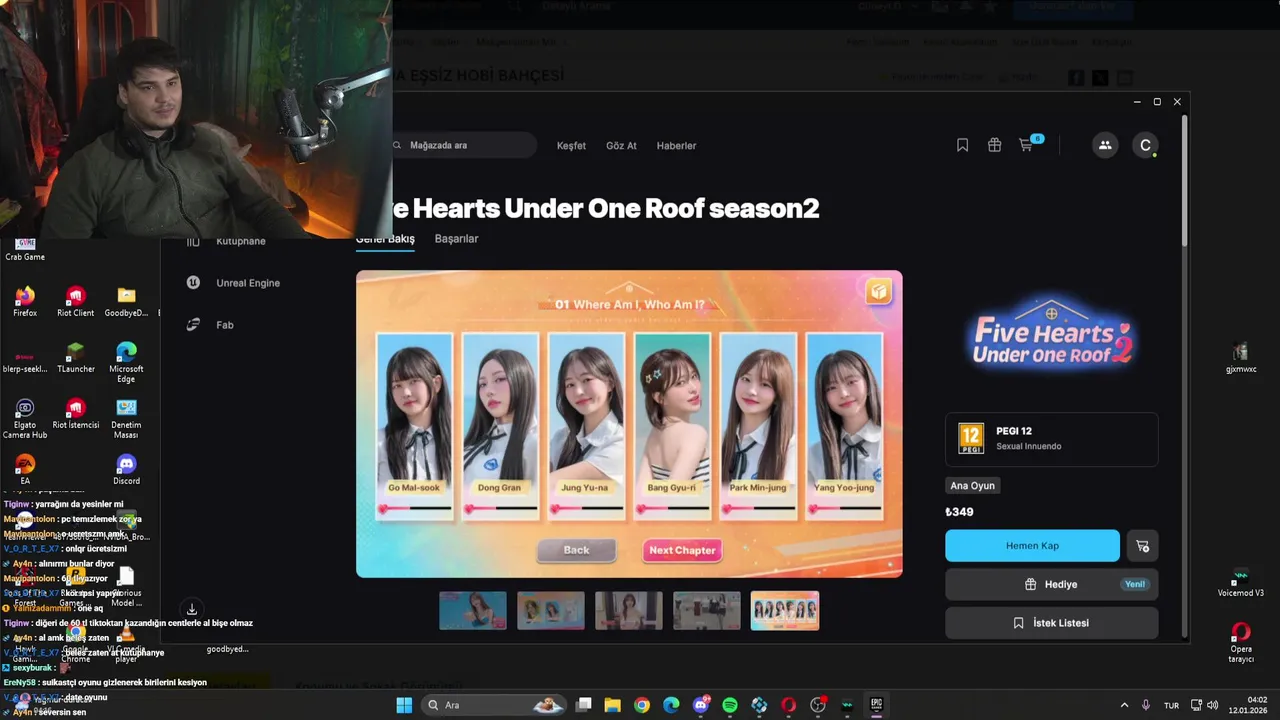Image resolution: width=1280 pixels, height=720 pixels.
Task: Open Keşfet in store navigation
Action: pyautogui.click(x=571, y=146)
